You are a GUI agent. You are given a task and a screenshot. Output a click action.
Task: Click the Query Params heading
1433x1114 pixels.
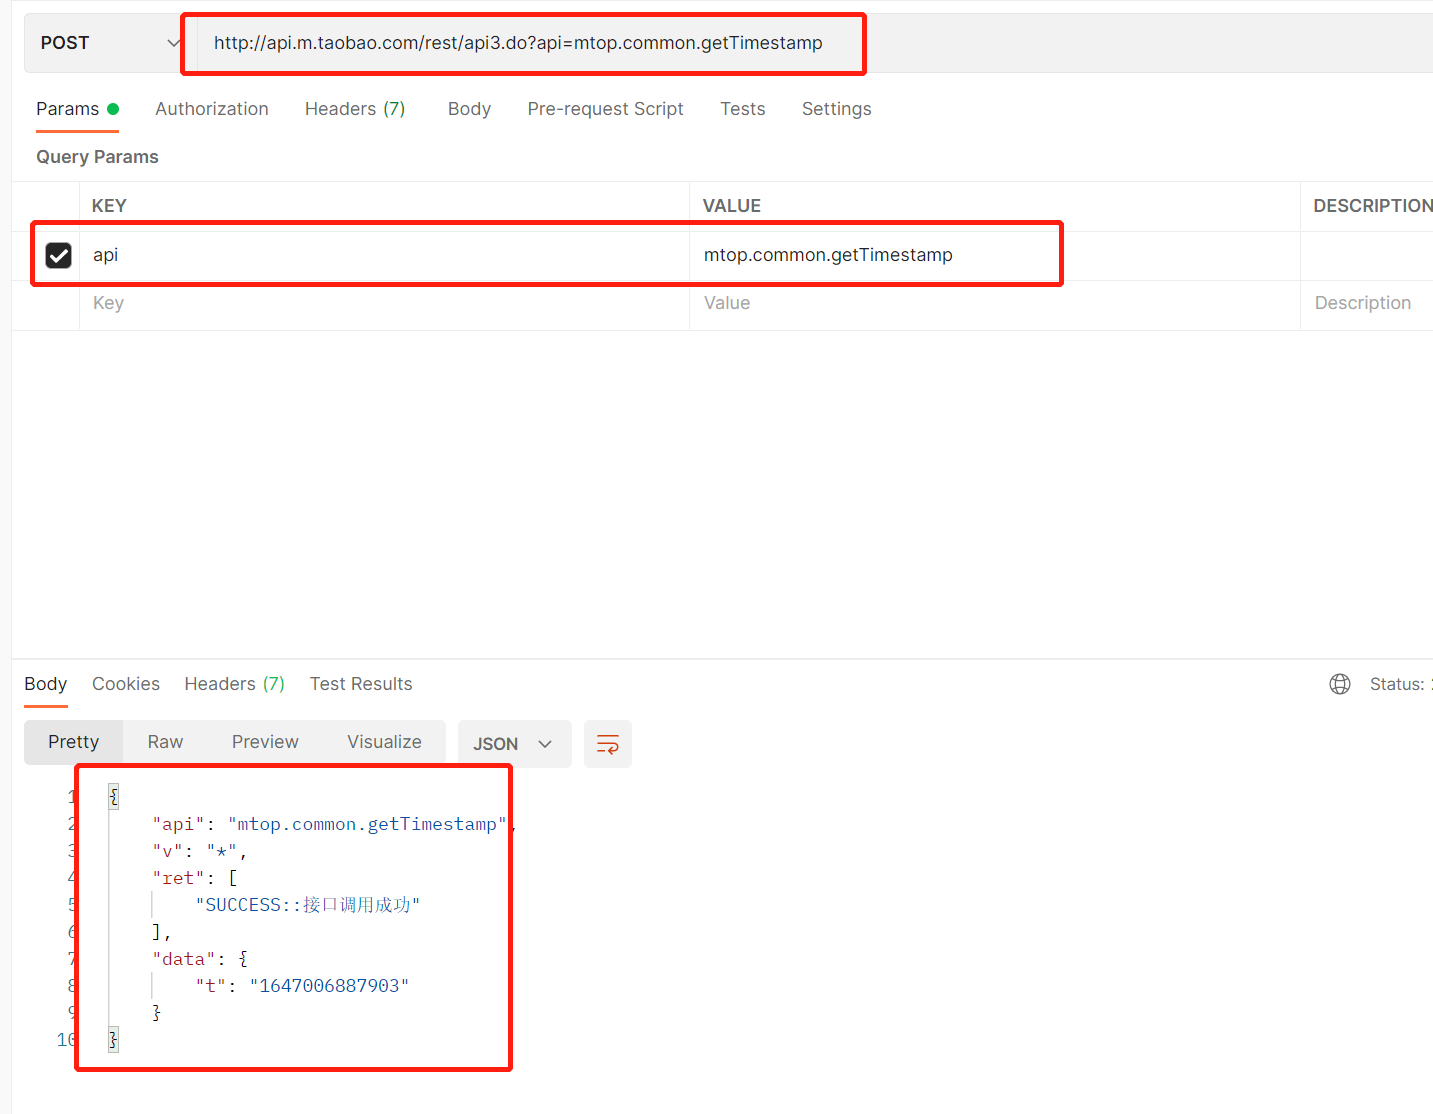coord(98,157)
